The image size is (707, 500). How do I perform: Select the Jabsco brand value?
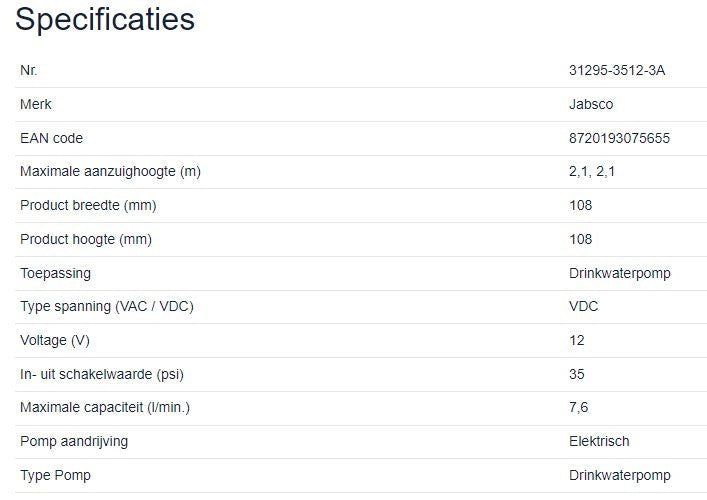592,104
